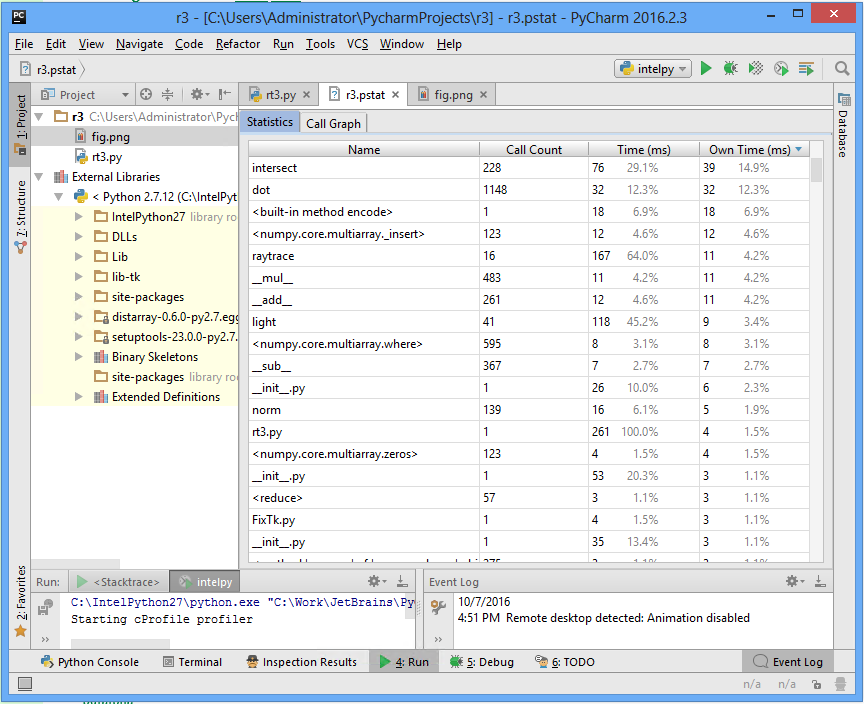Open Search Everywhere magnifier
The image size is (864, 704).
click(x=841, y=68)
